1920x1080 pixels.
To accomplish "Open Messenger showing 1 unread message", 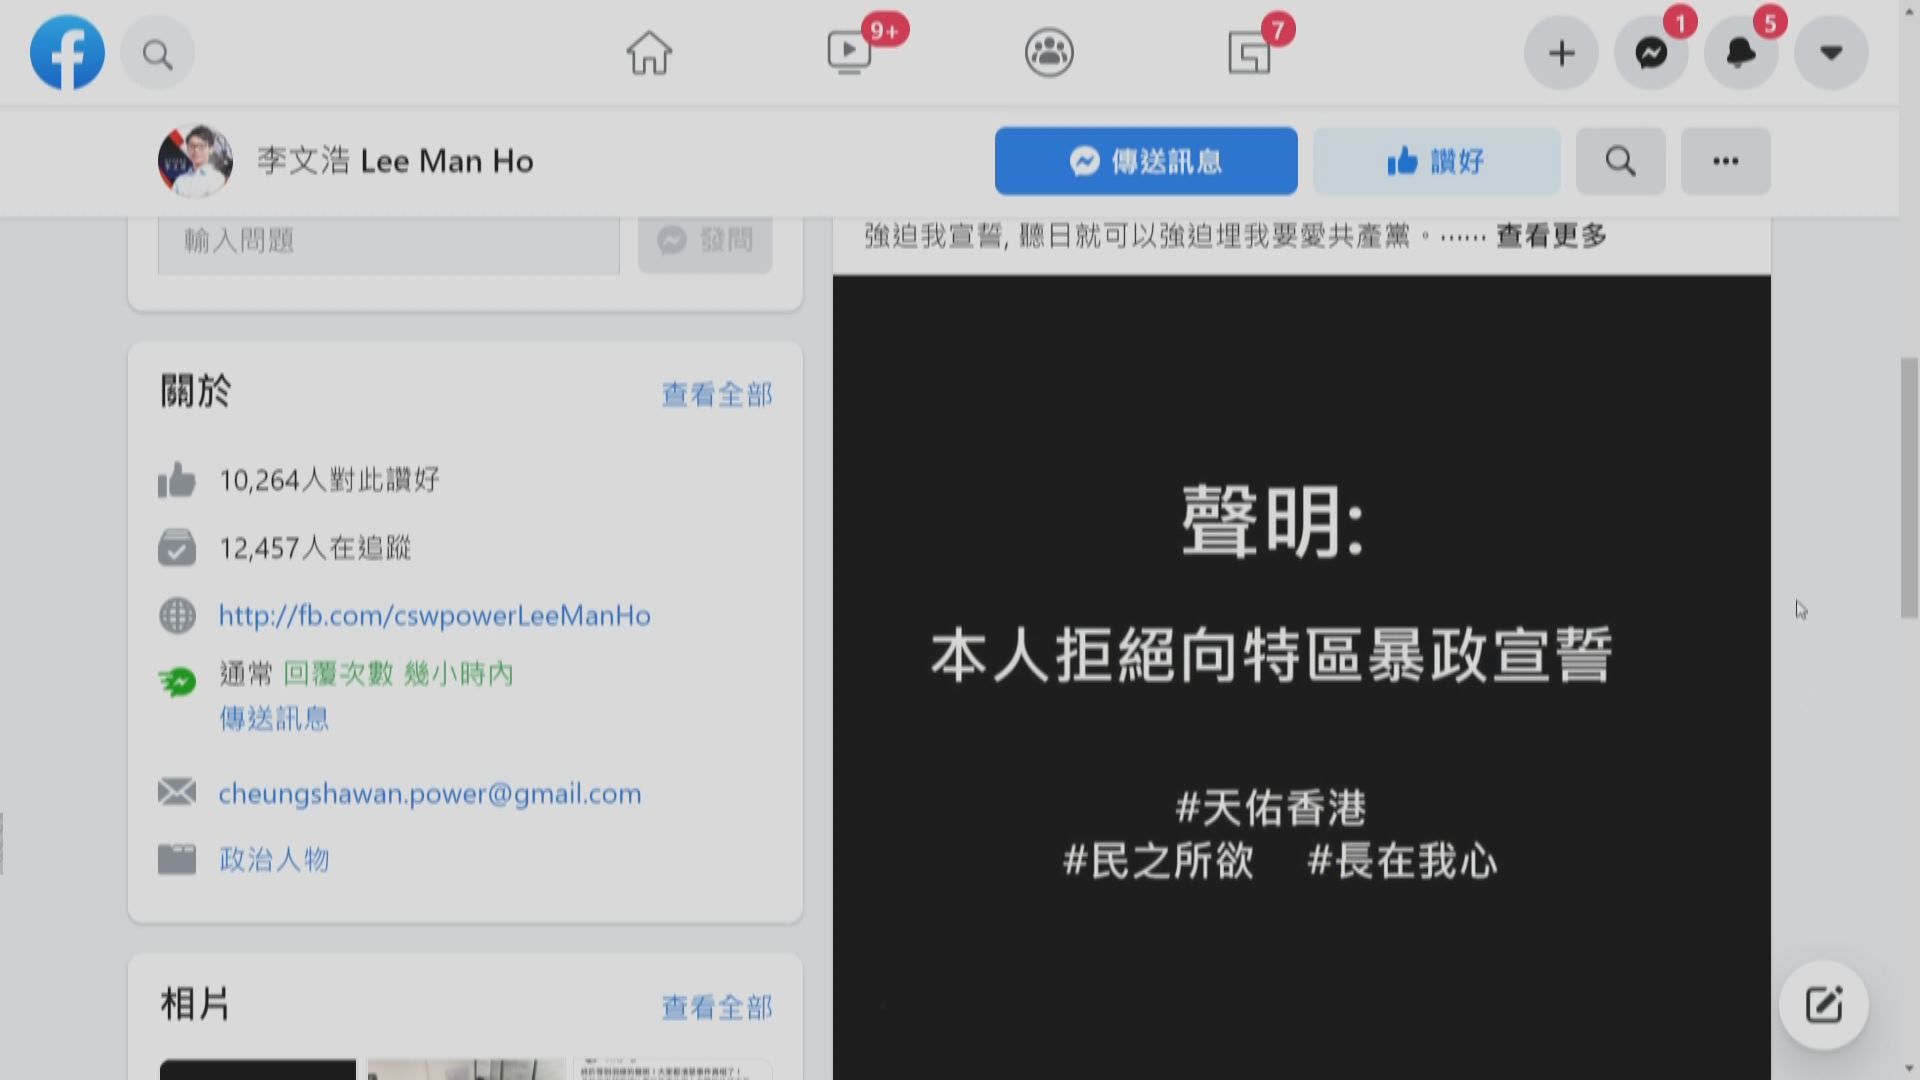I will pyautogui.click(x=1651, y=53).
